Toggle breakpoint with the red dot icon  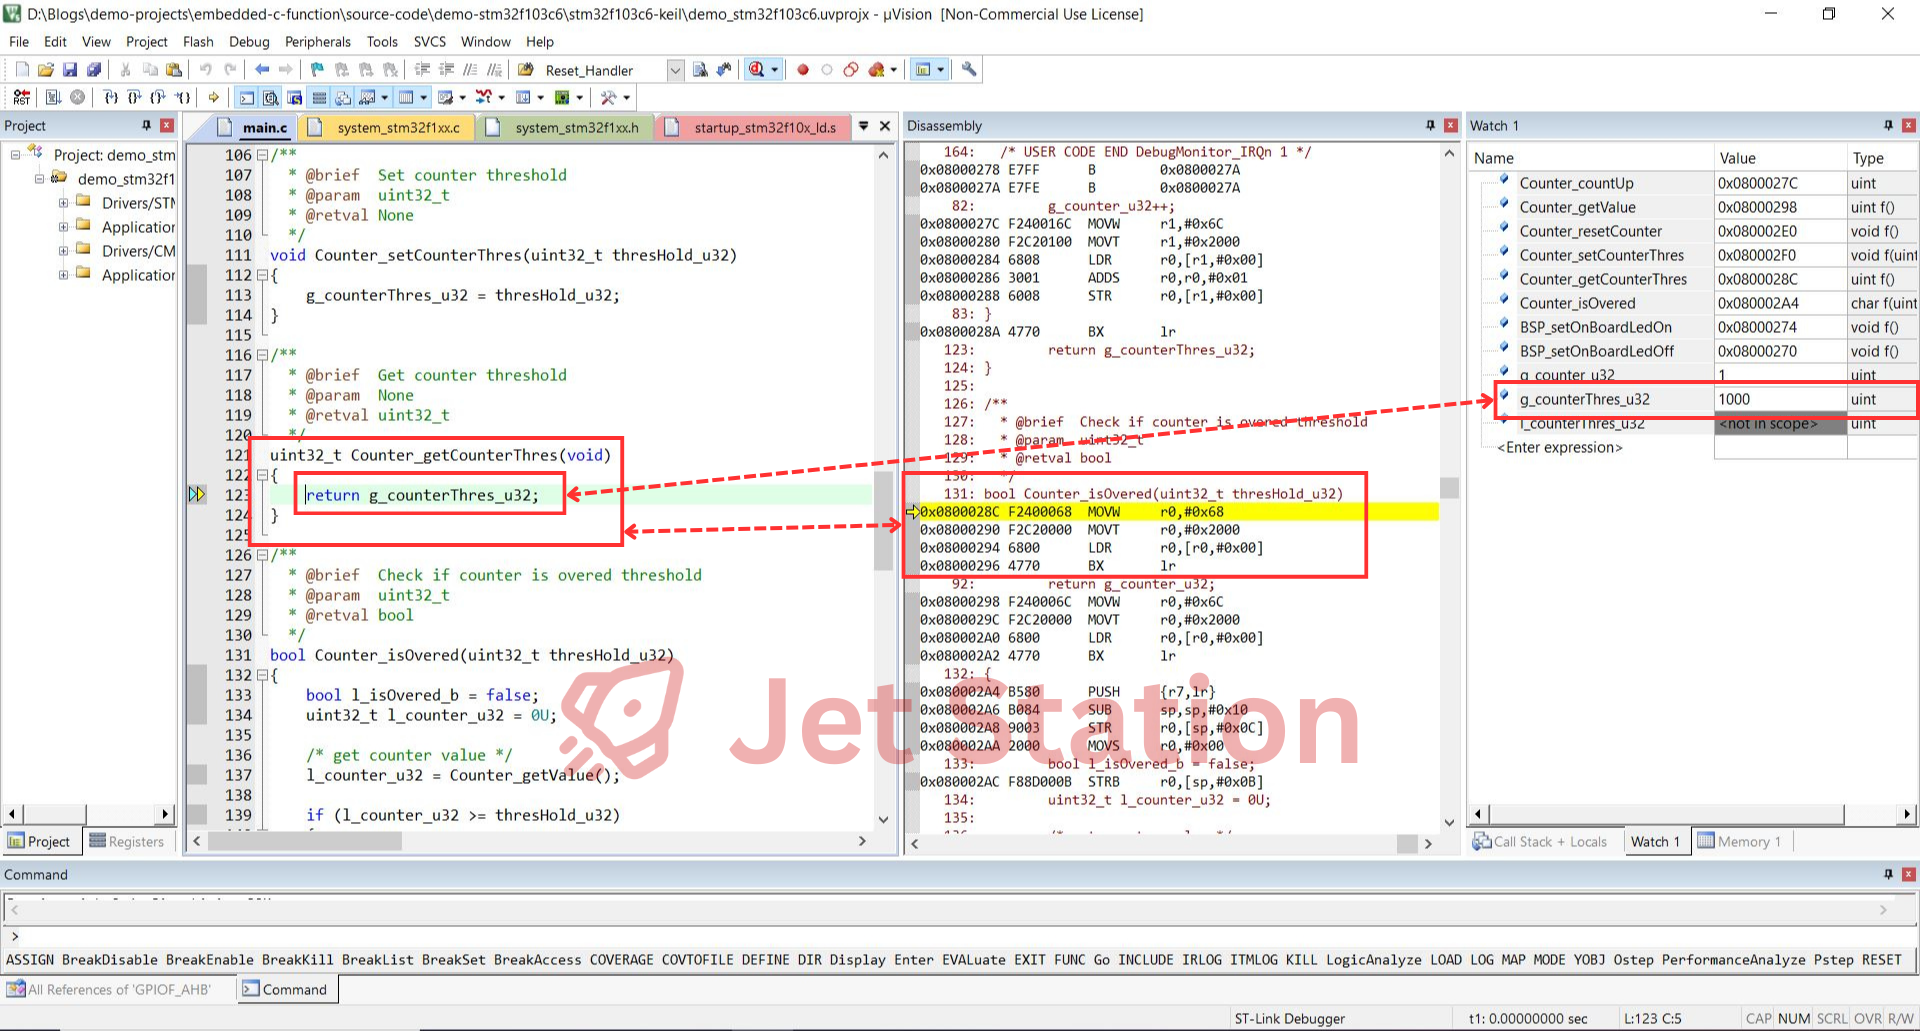(x=802, y=70)
